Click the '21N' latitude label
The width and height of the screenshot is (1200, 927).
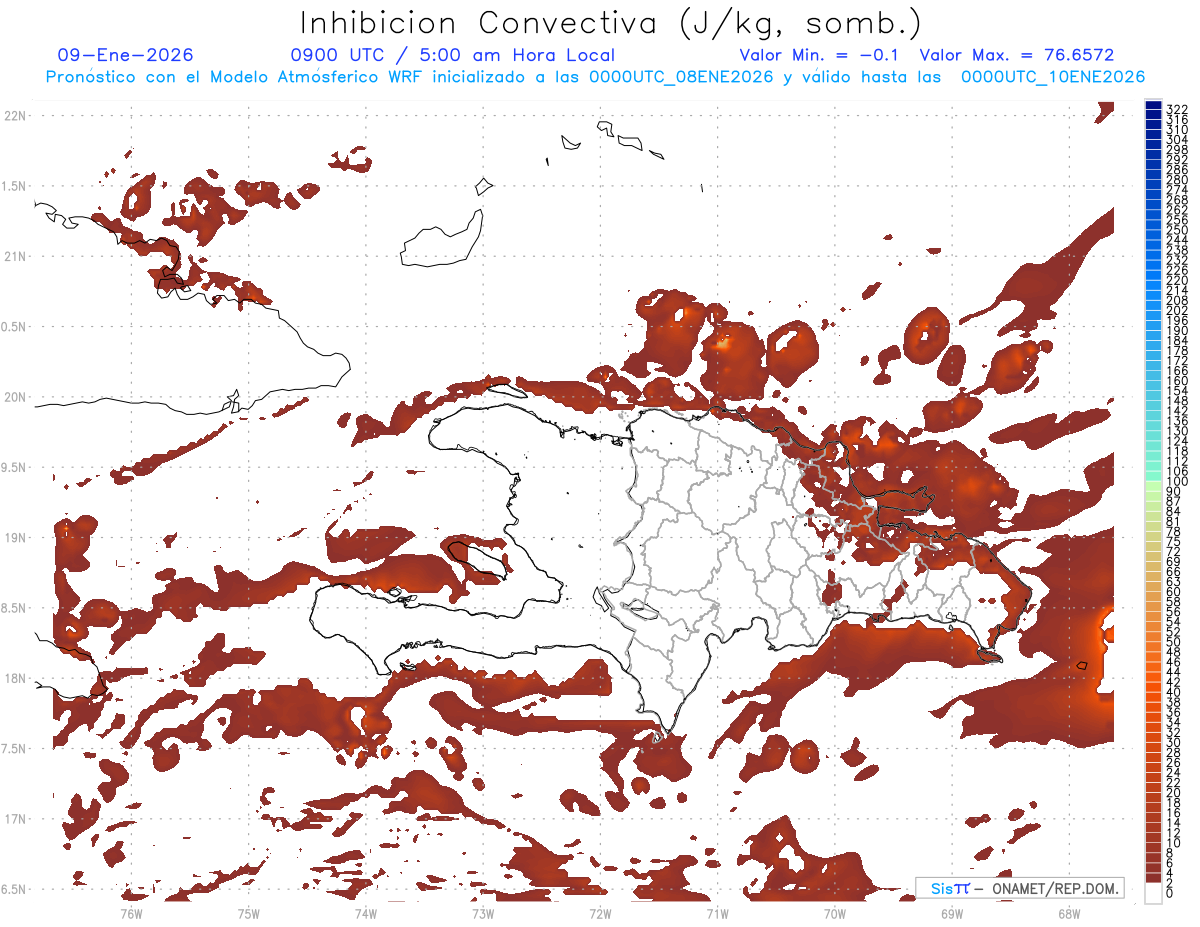[16, 256]
